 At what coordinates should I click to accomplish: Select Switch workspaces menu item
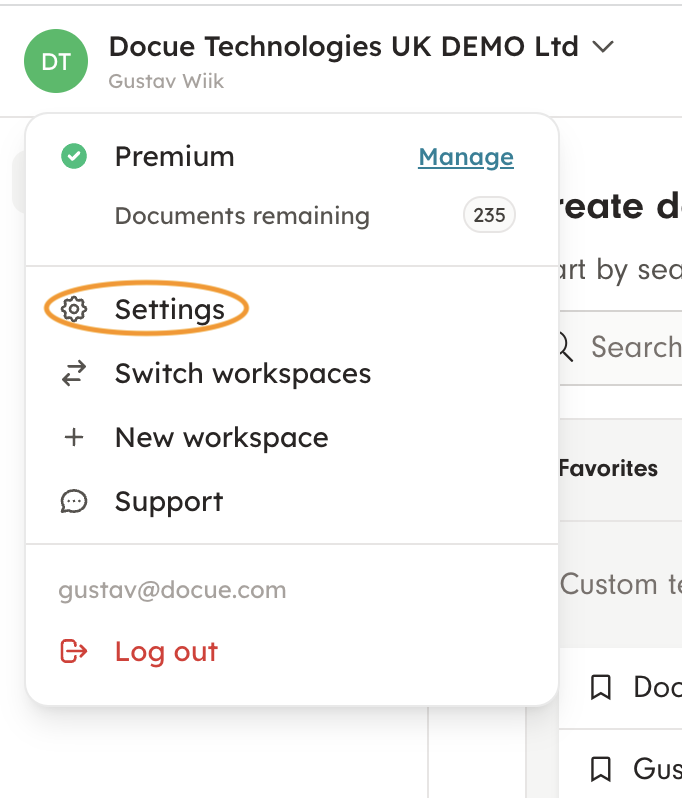click(242, 374)
